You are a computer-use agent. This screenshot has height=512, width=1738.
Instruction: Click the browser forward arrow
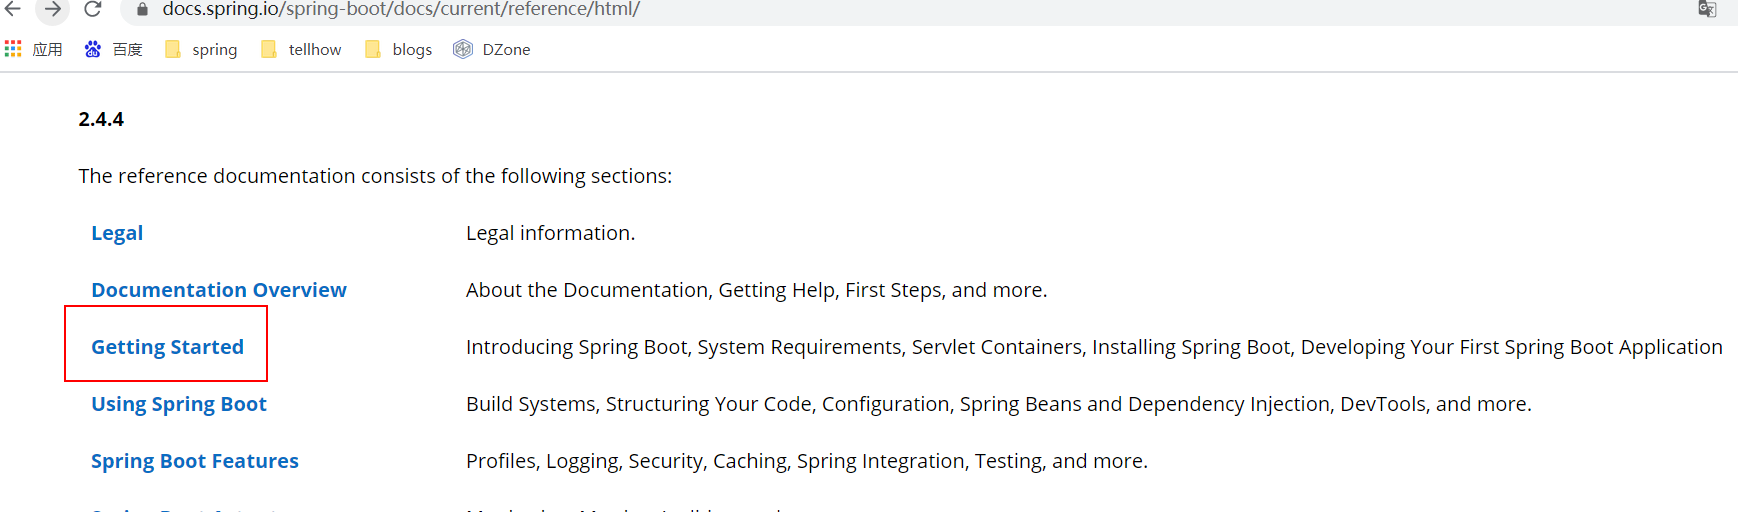[x=53, y=9]
